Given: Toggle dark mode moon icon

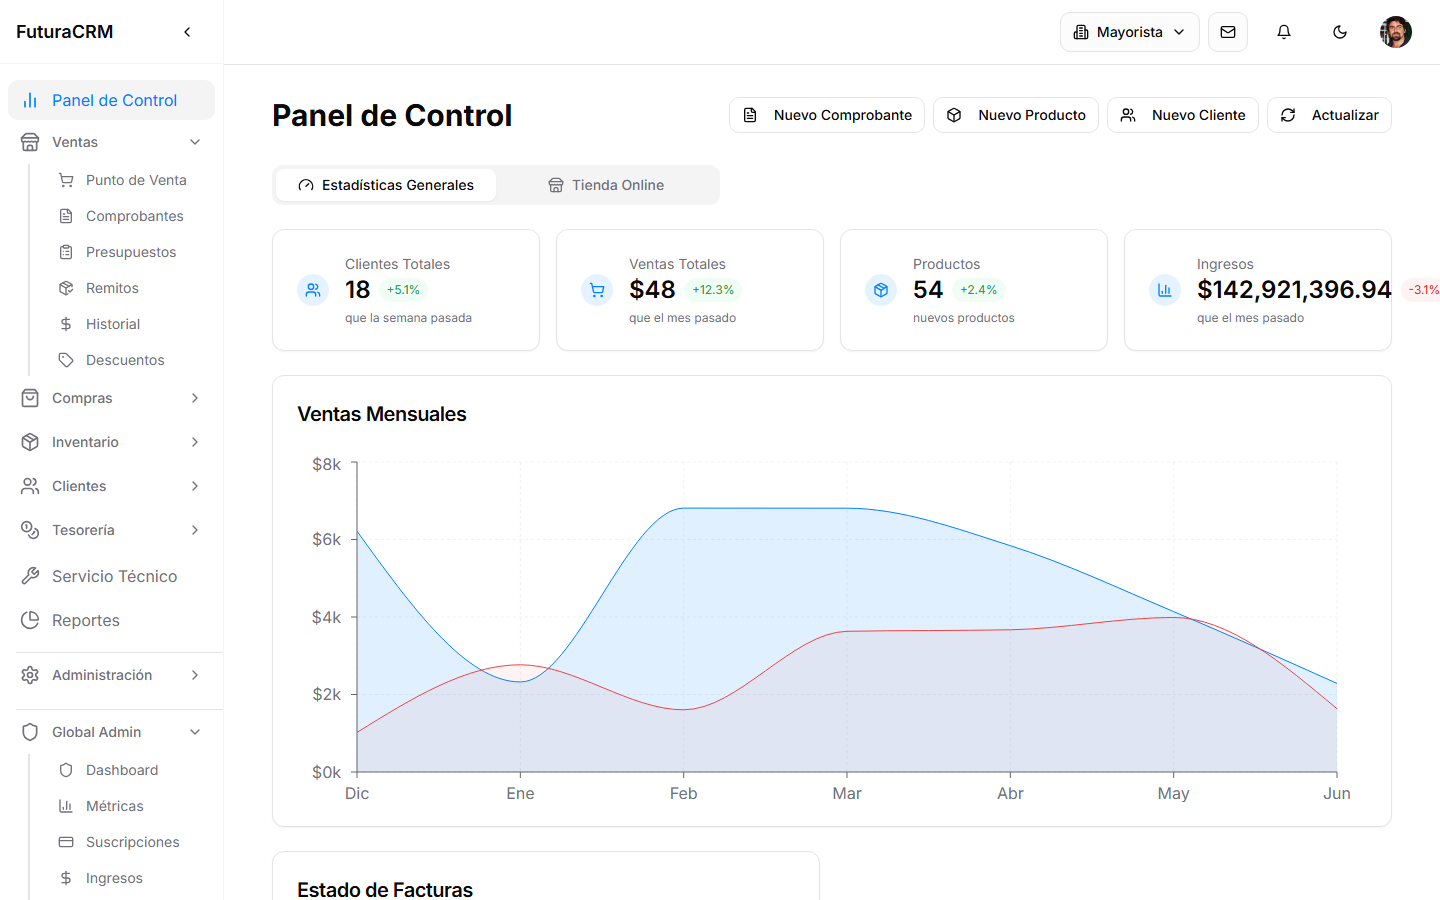Looking at the screenshot, I should [1340, 32].
